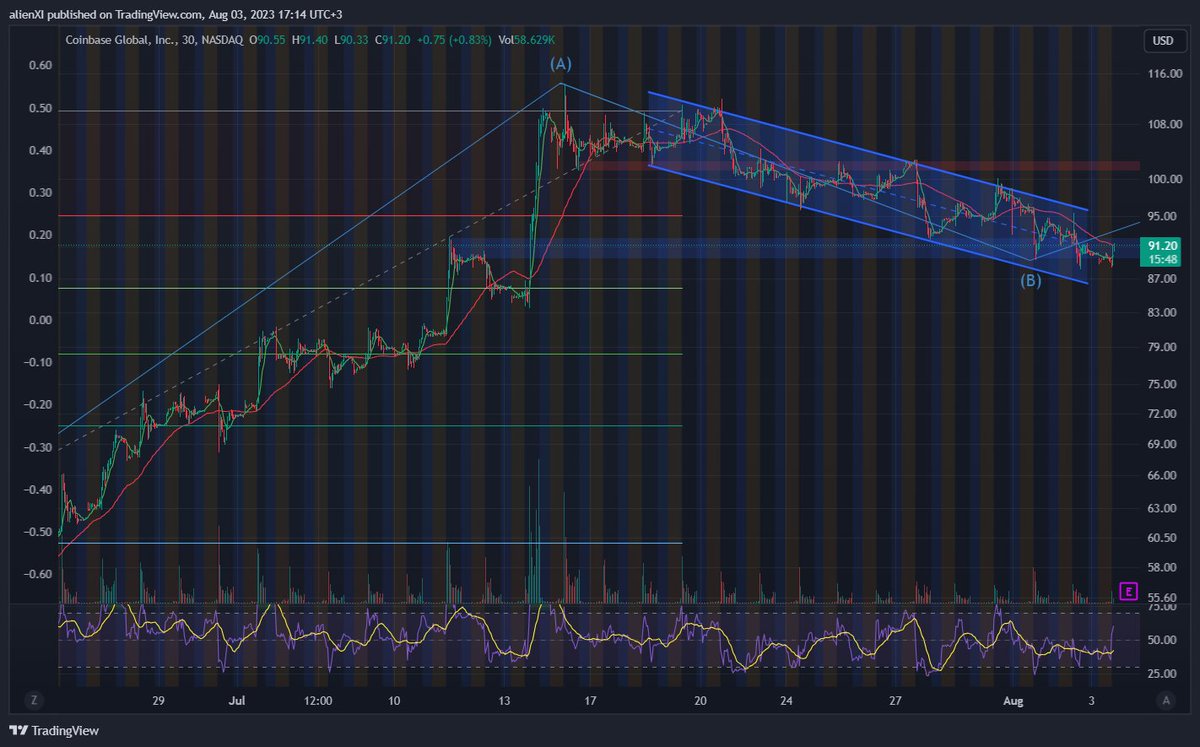
Task: Click the 29 date on time axis
Action: [157, 701]
